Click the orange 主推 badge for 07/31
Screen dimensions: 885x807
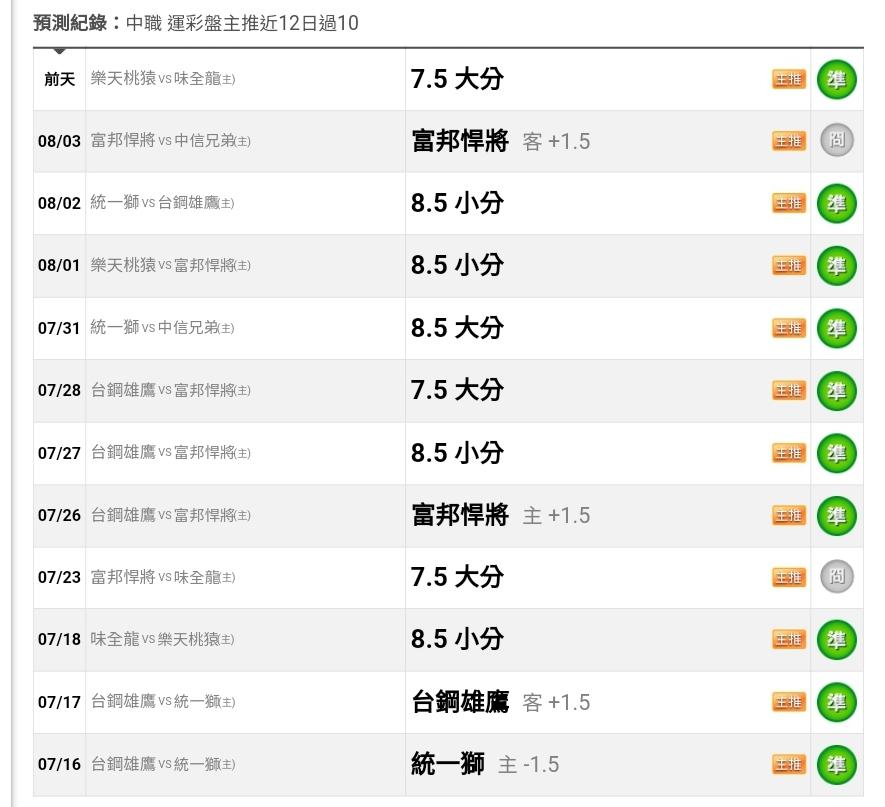(x=788, y=328)
